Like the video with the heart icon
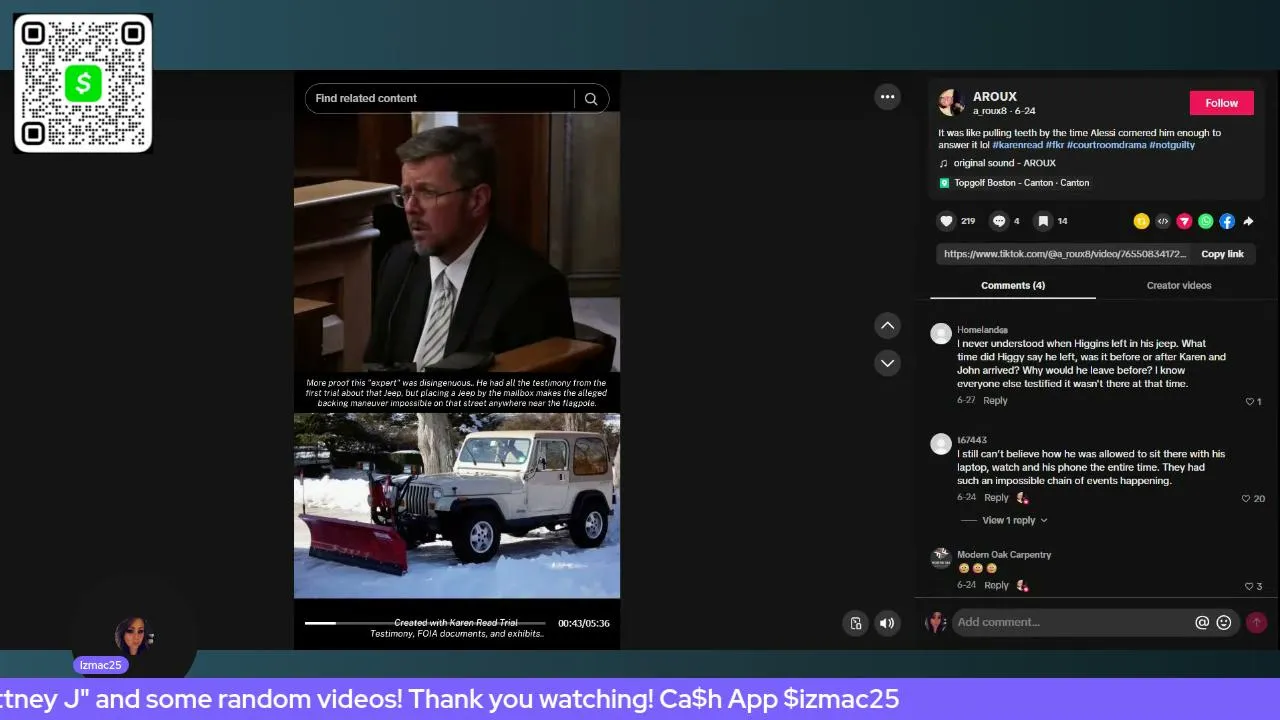This screenshot has height=720, width=1280. click(946, 221)
